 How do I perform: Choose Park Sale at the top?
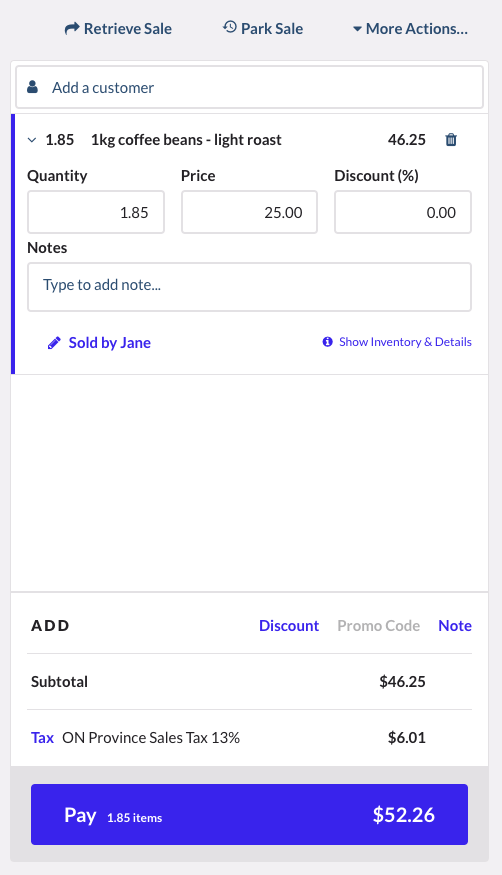263,28
